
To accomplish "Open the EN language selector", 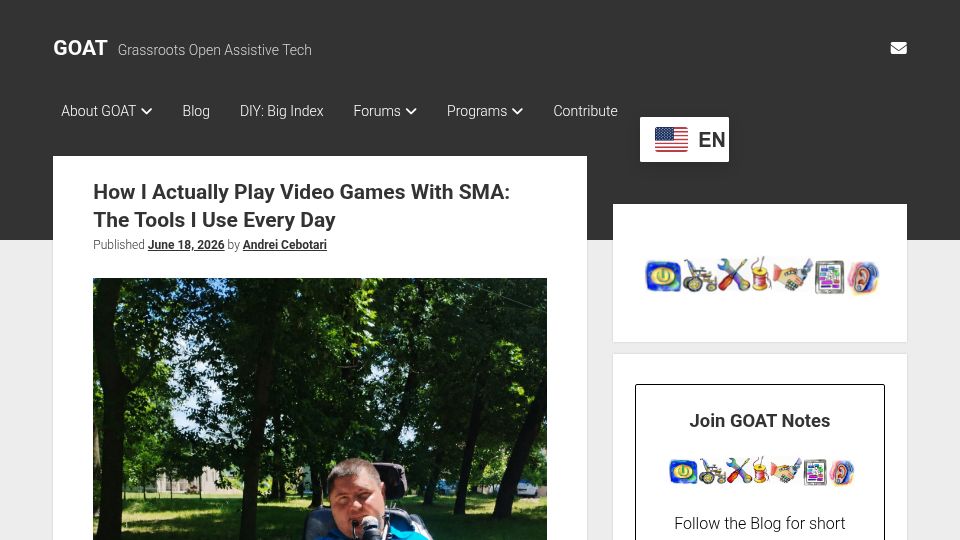I will click(x=684, y=140).
